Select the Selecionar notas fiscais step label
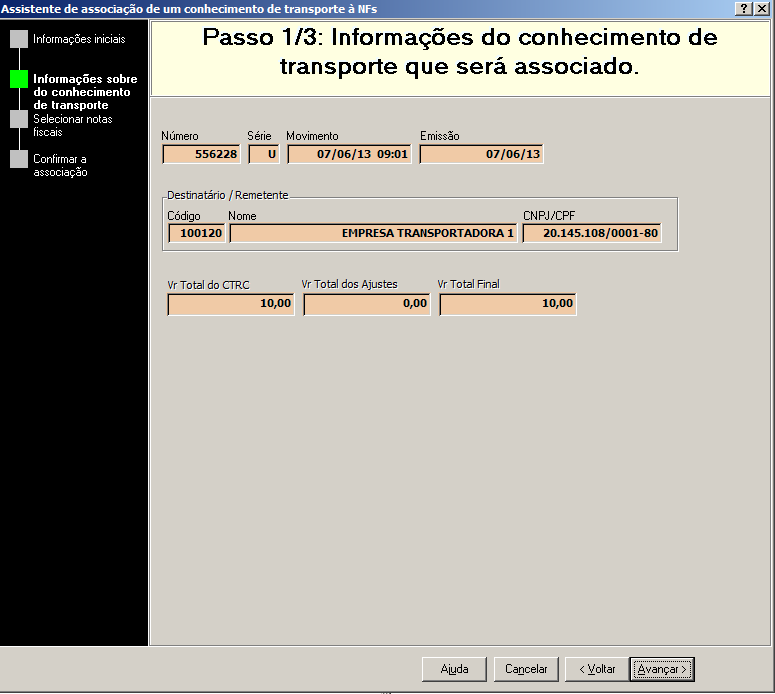 click(x=72, y=125)
